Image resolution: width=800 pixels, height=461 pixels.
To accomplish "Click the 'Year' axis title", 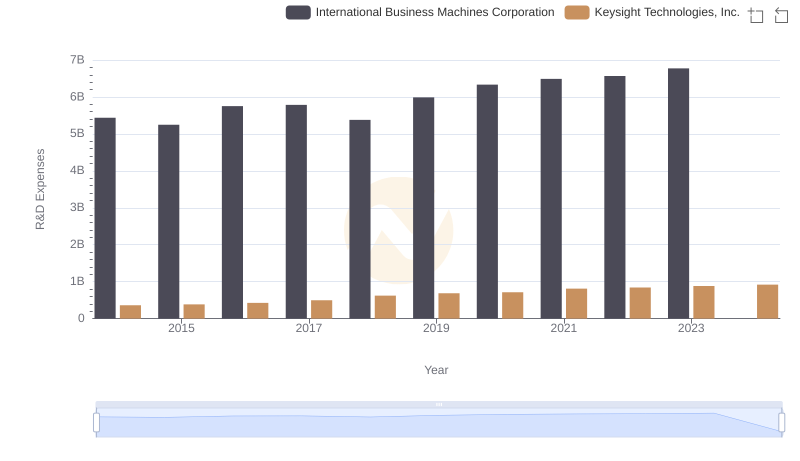I will tap(436, 370).
